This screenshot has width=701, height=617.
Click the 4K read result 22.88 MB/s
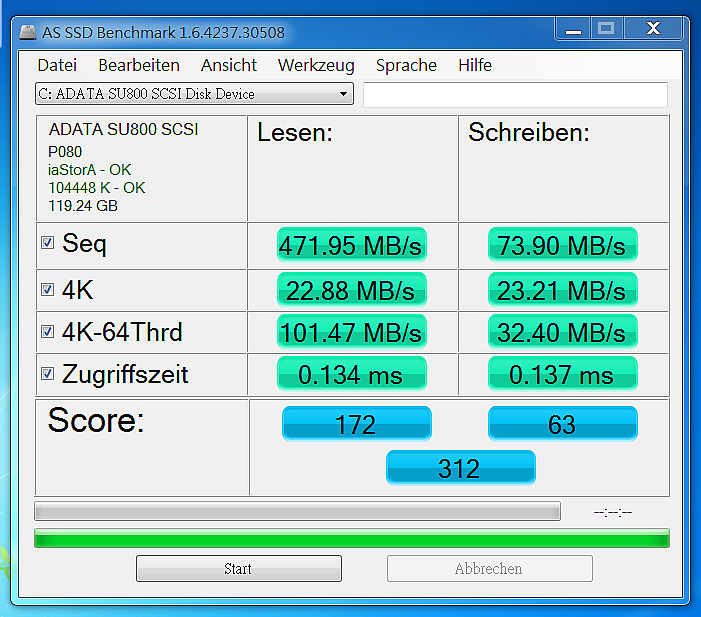click(x=352, y=290)
